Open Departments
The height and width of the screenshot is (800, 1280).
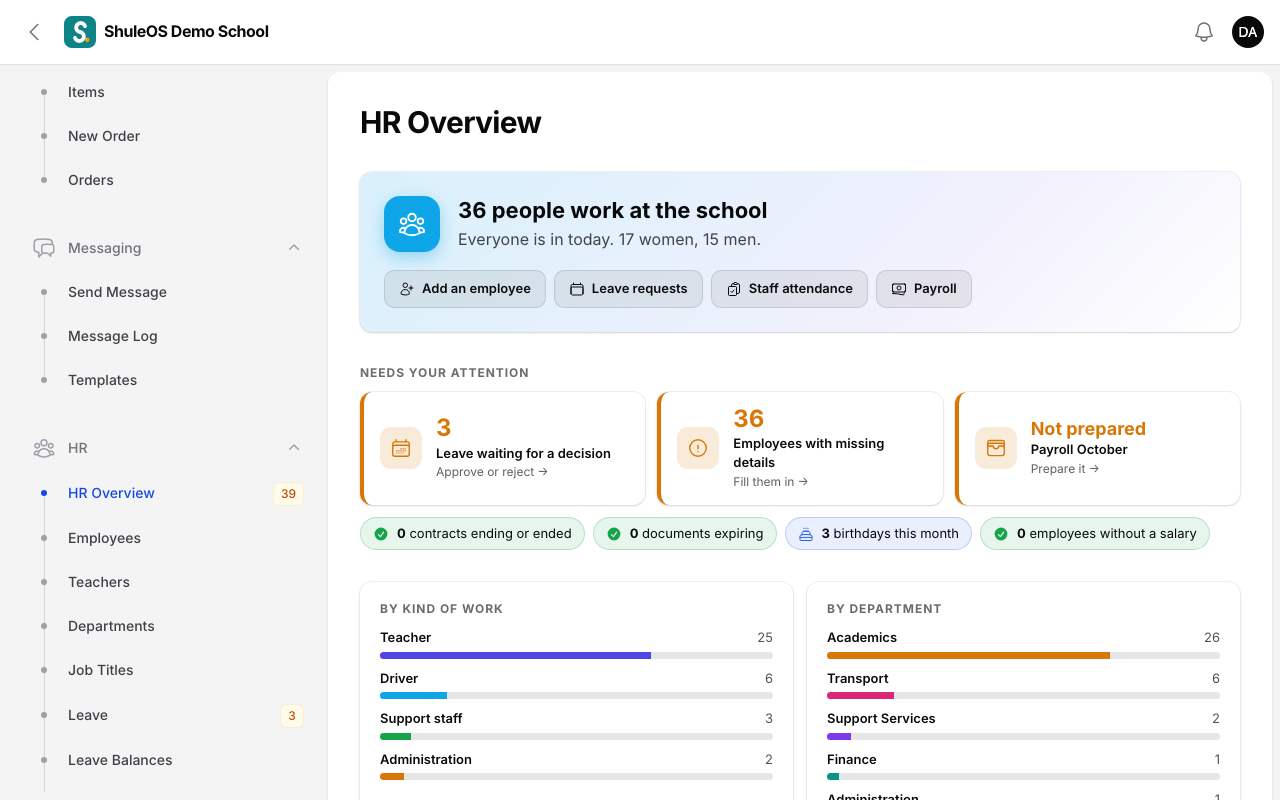click(111, 626)
